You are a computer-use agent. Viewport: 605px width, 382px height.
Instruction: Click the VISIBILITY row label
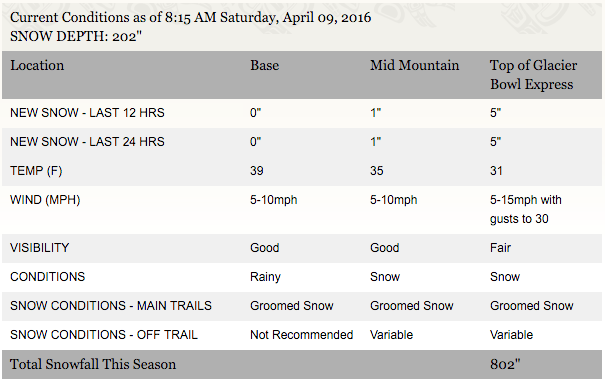pyautogui.click(x=39, y=248)
